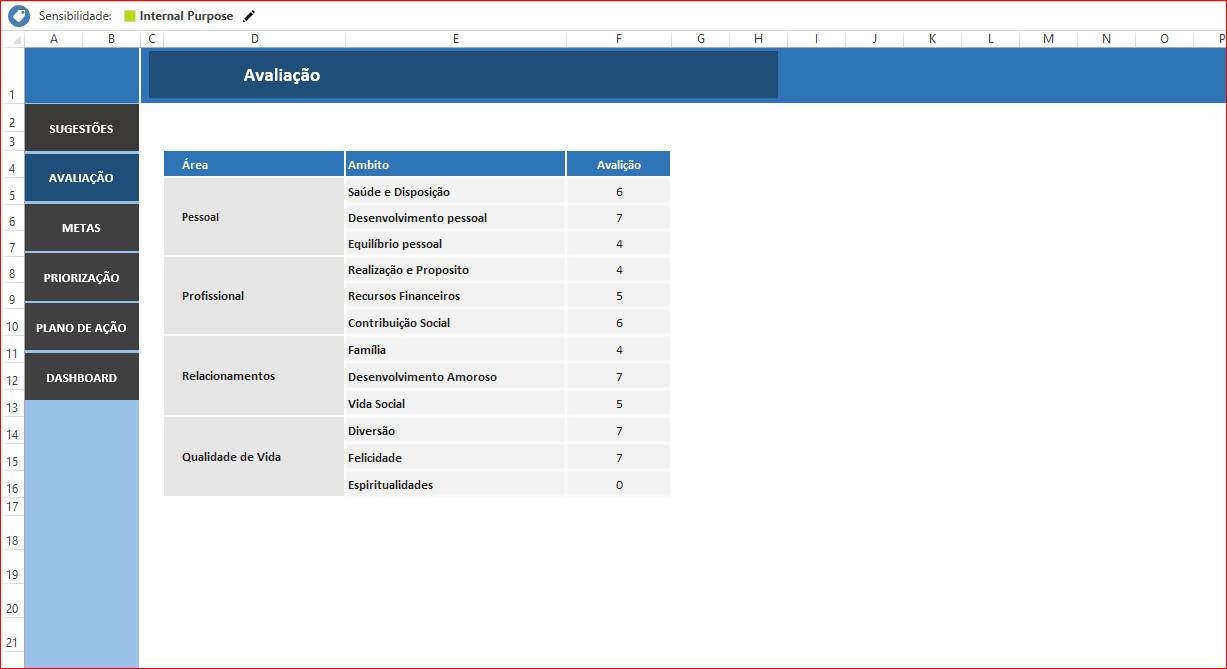Click the sensitivity label tag icon
The image size is (1227, 669).
point(19,16)
